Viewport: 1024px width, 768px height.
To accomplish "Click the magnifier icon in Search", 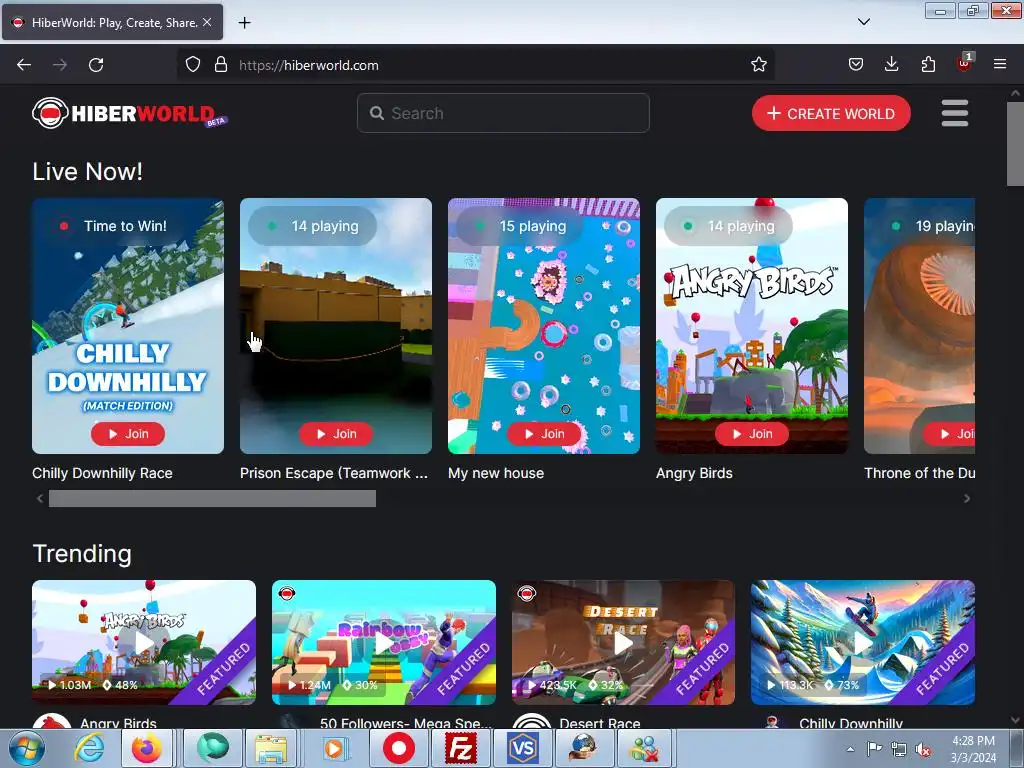I will (x=377, y=113).
